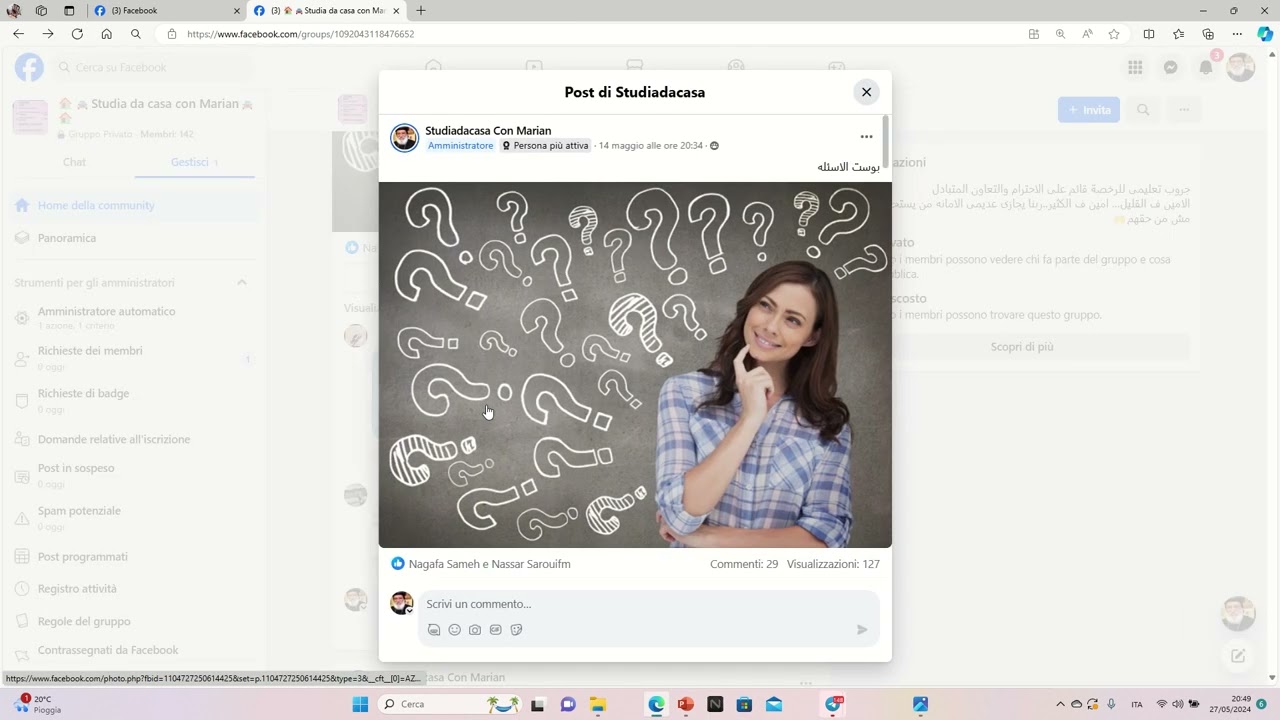1280x720 pixels.
Task: Open Amministratore automatico
Action: [x=133, y=317]
